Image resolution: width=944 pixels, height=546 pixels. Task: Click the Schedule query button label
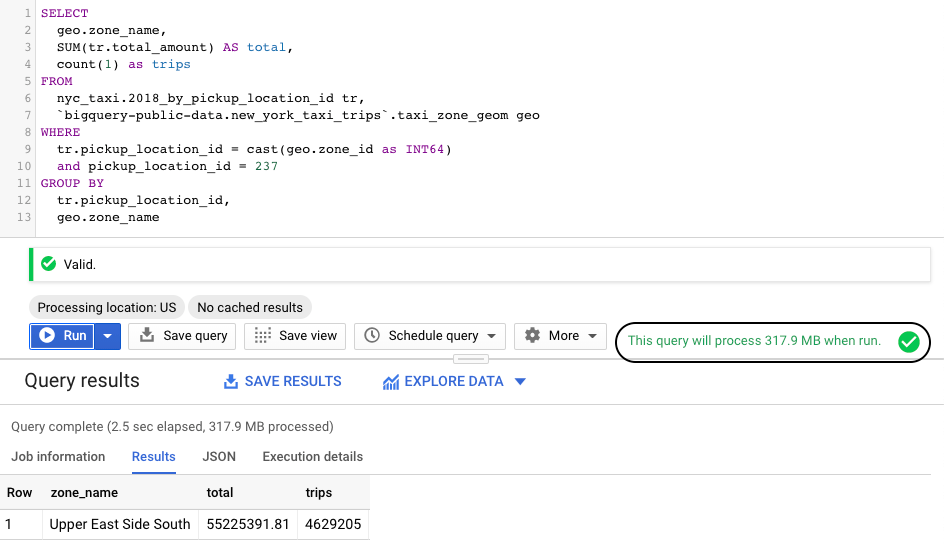(x=433, y=336)
